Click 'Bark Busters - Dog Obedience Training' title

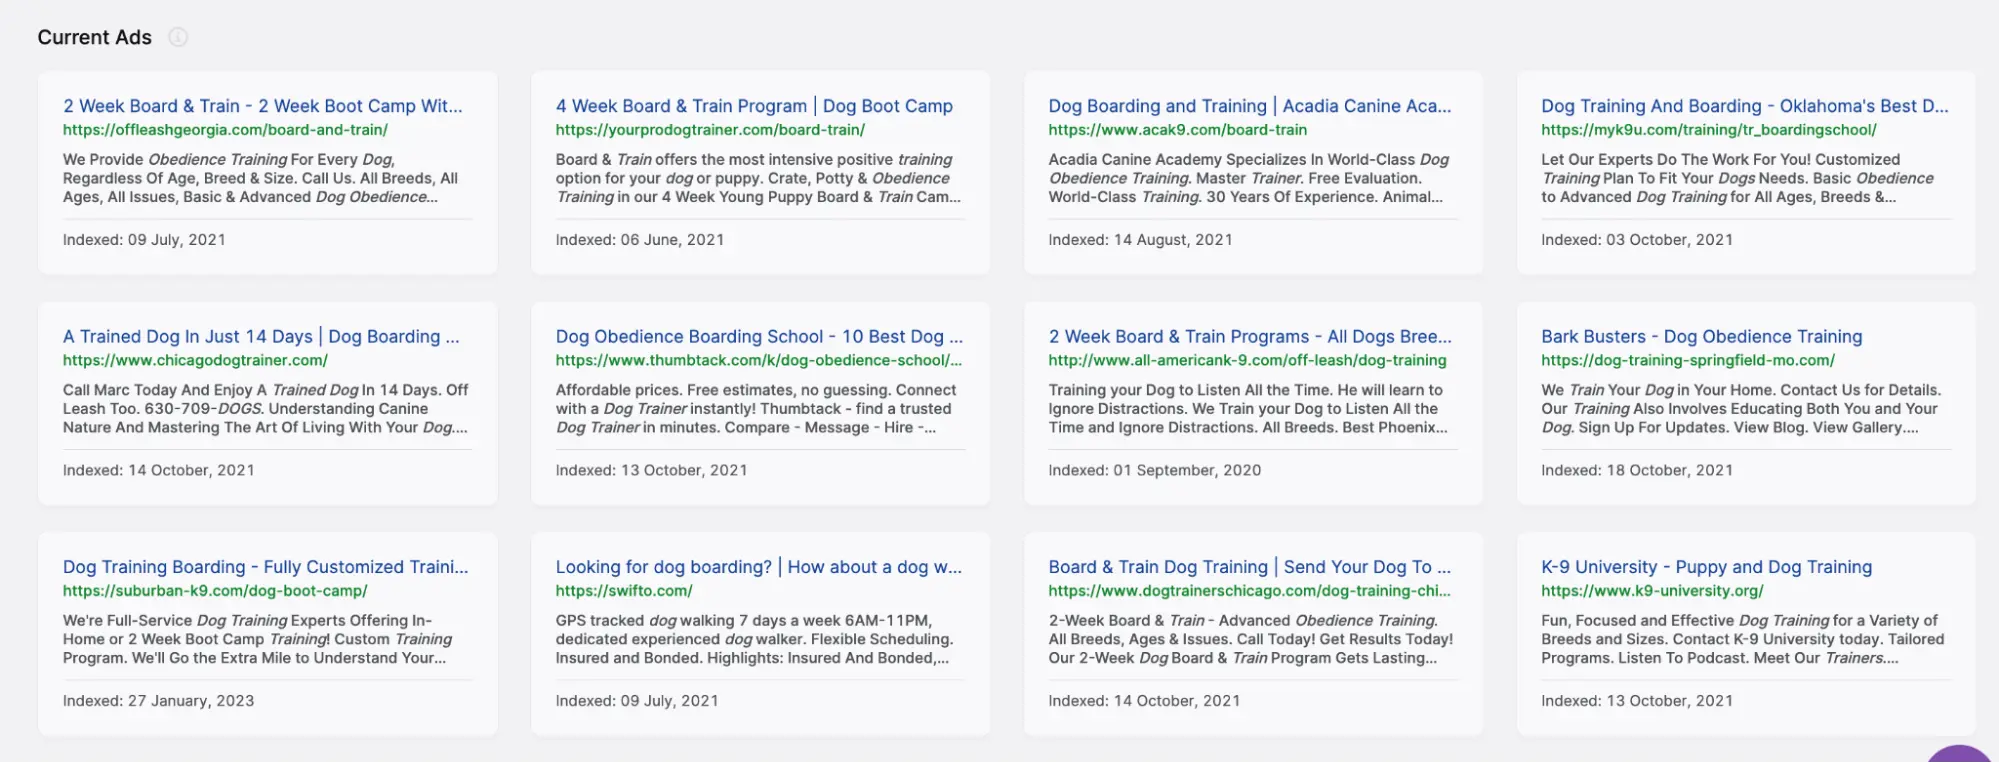[x=1701, y=337]
